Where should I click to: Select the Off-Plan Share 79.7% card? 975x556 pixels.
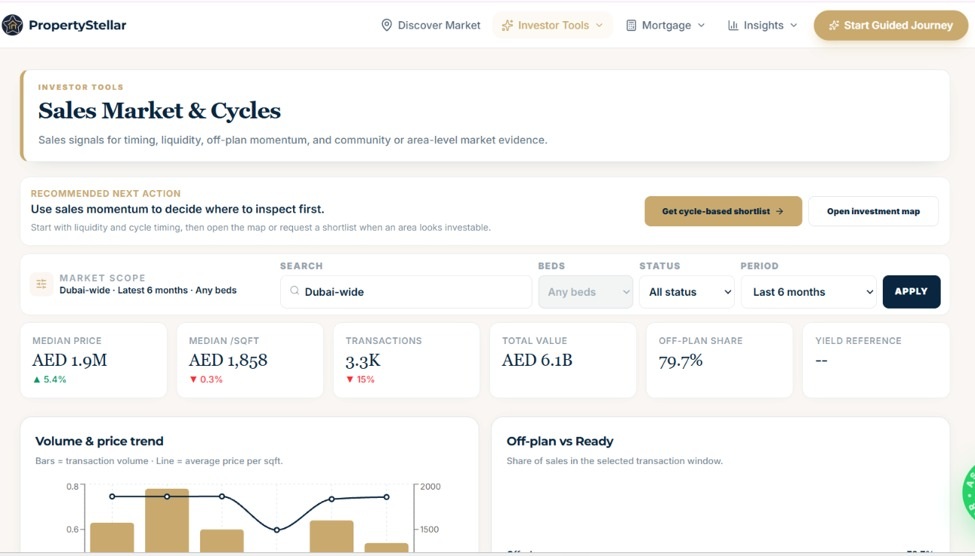coord(719,360)
